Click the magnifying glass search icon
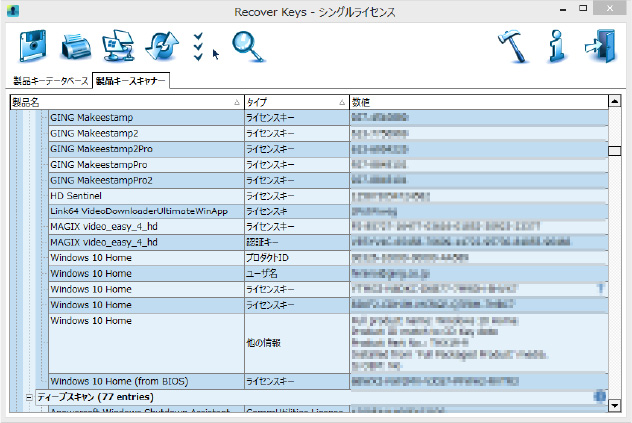 click(248, 46)
